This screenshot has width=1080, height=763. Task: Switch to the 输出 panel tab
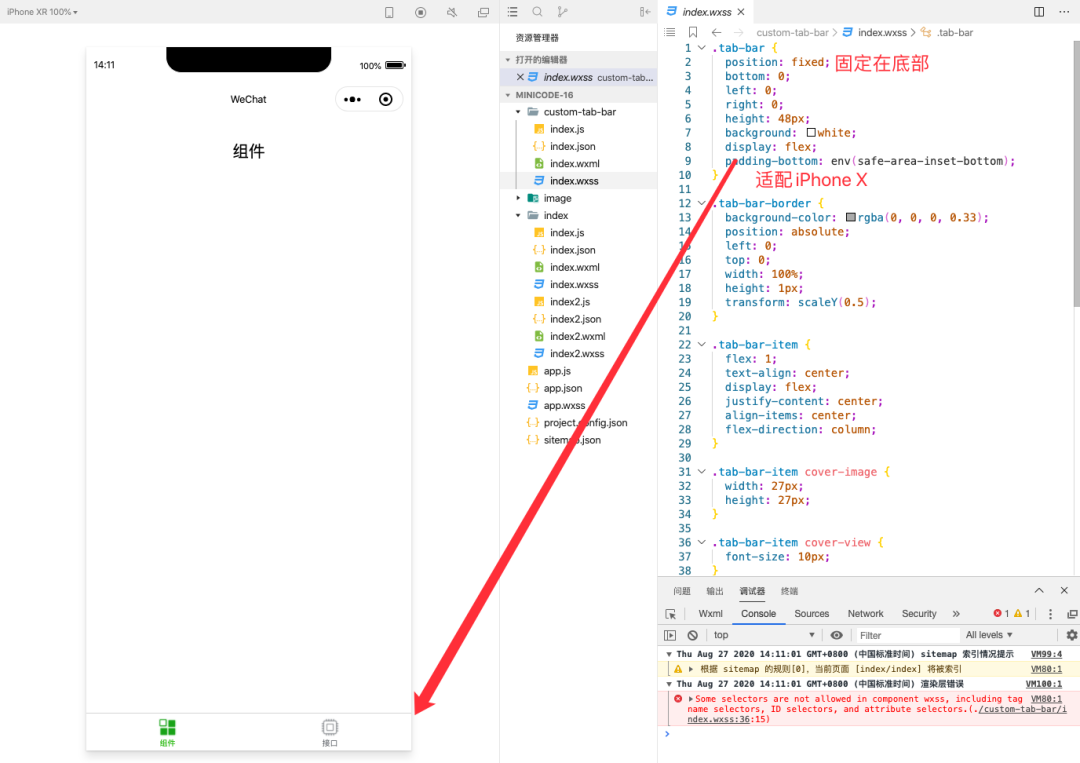click(715, 592)
